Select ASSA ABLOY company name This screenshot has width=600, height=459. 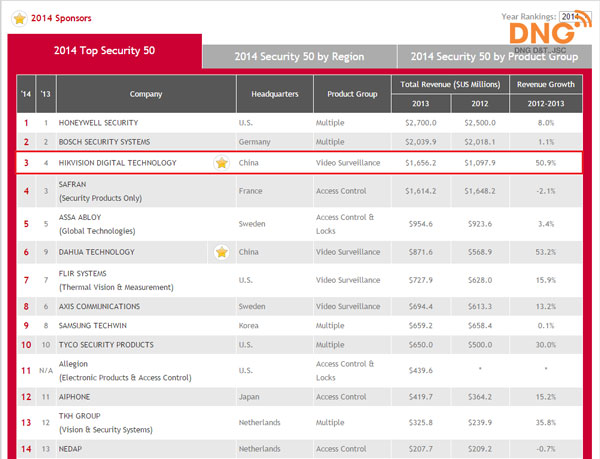click(x=80, y=217)
